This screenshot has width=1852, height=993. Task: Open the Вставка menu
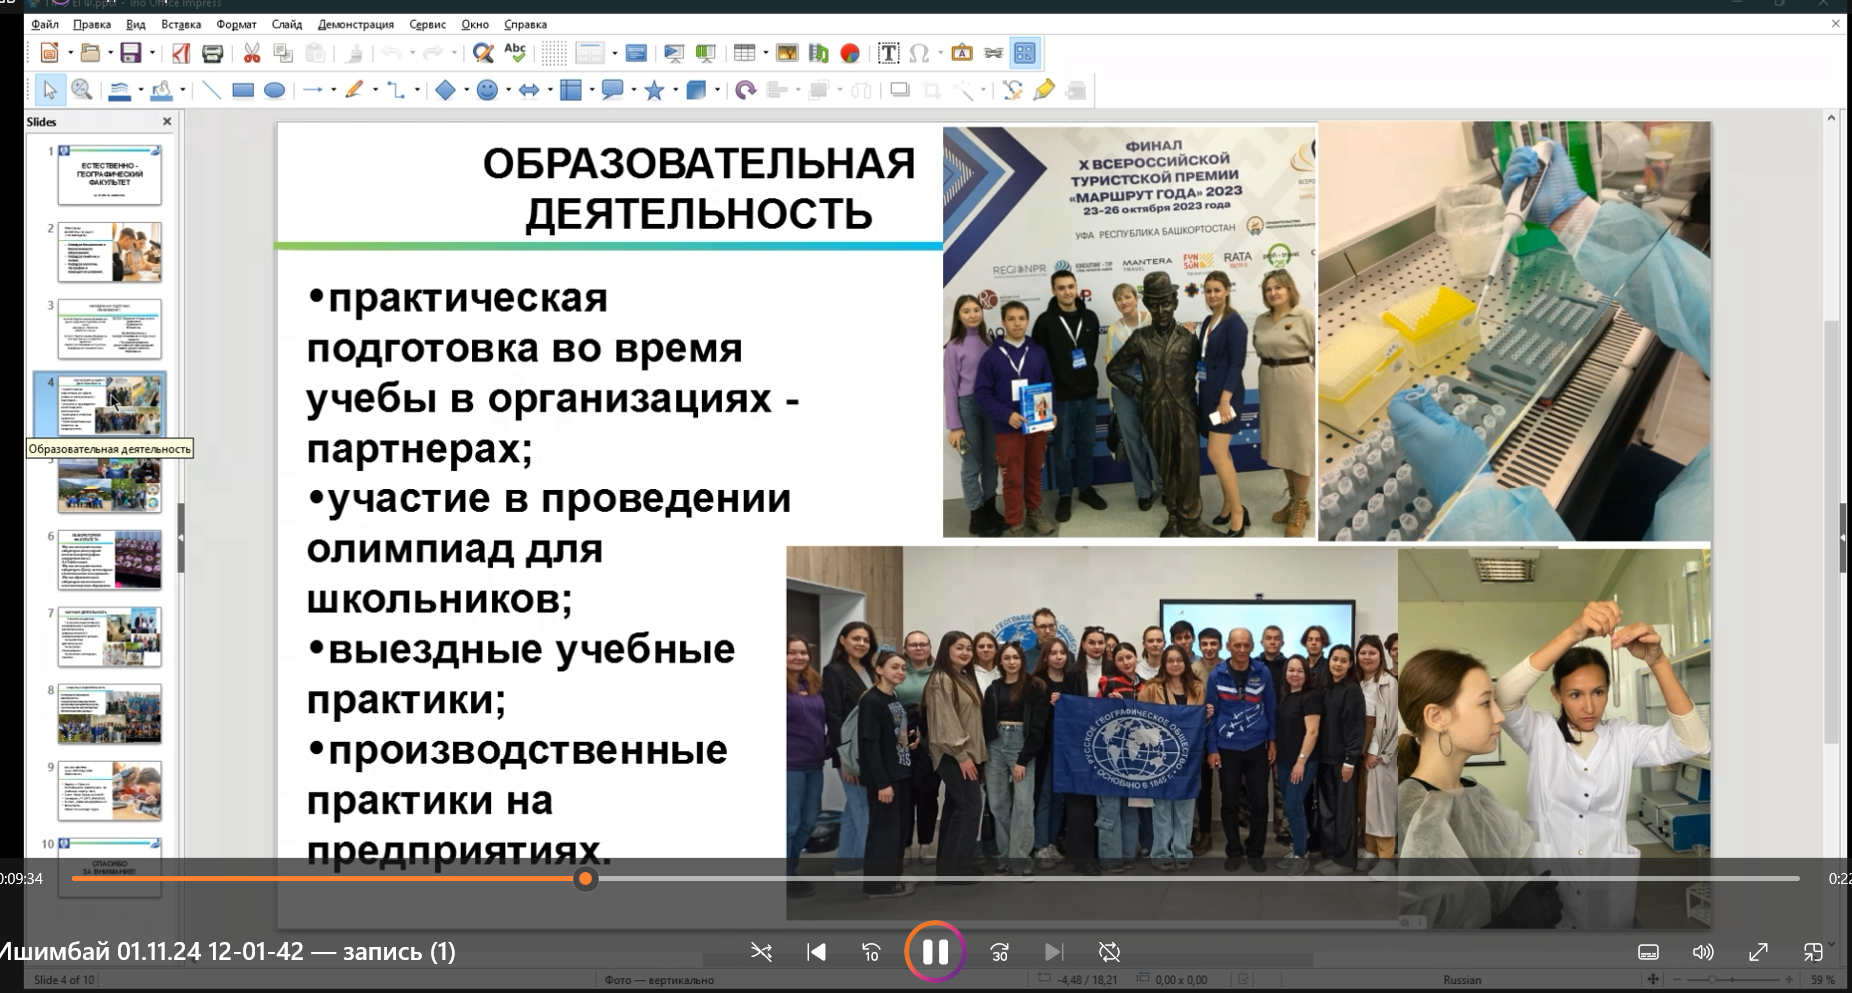(181, 24)
